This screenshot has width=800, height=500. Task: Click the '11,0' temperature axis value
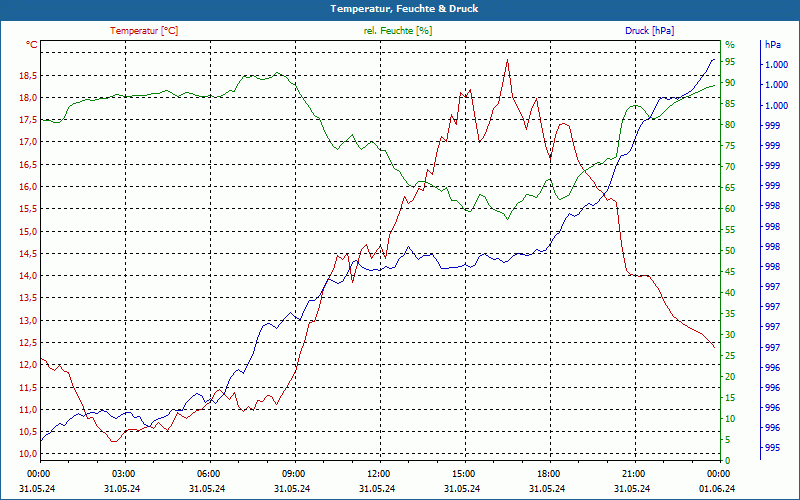28,409
